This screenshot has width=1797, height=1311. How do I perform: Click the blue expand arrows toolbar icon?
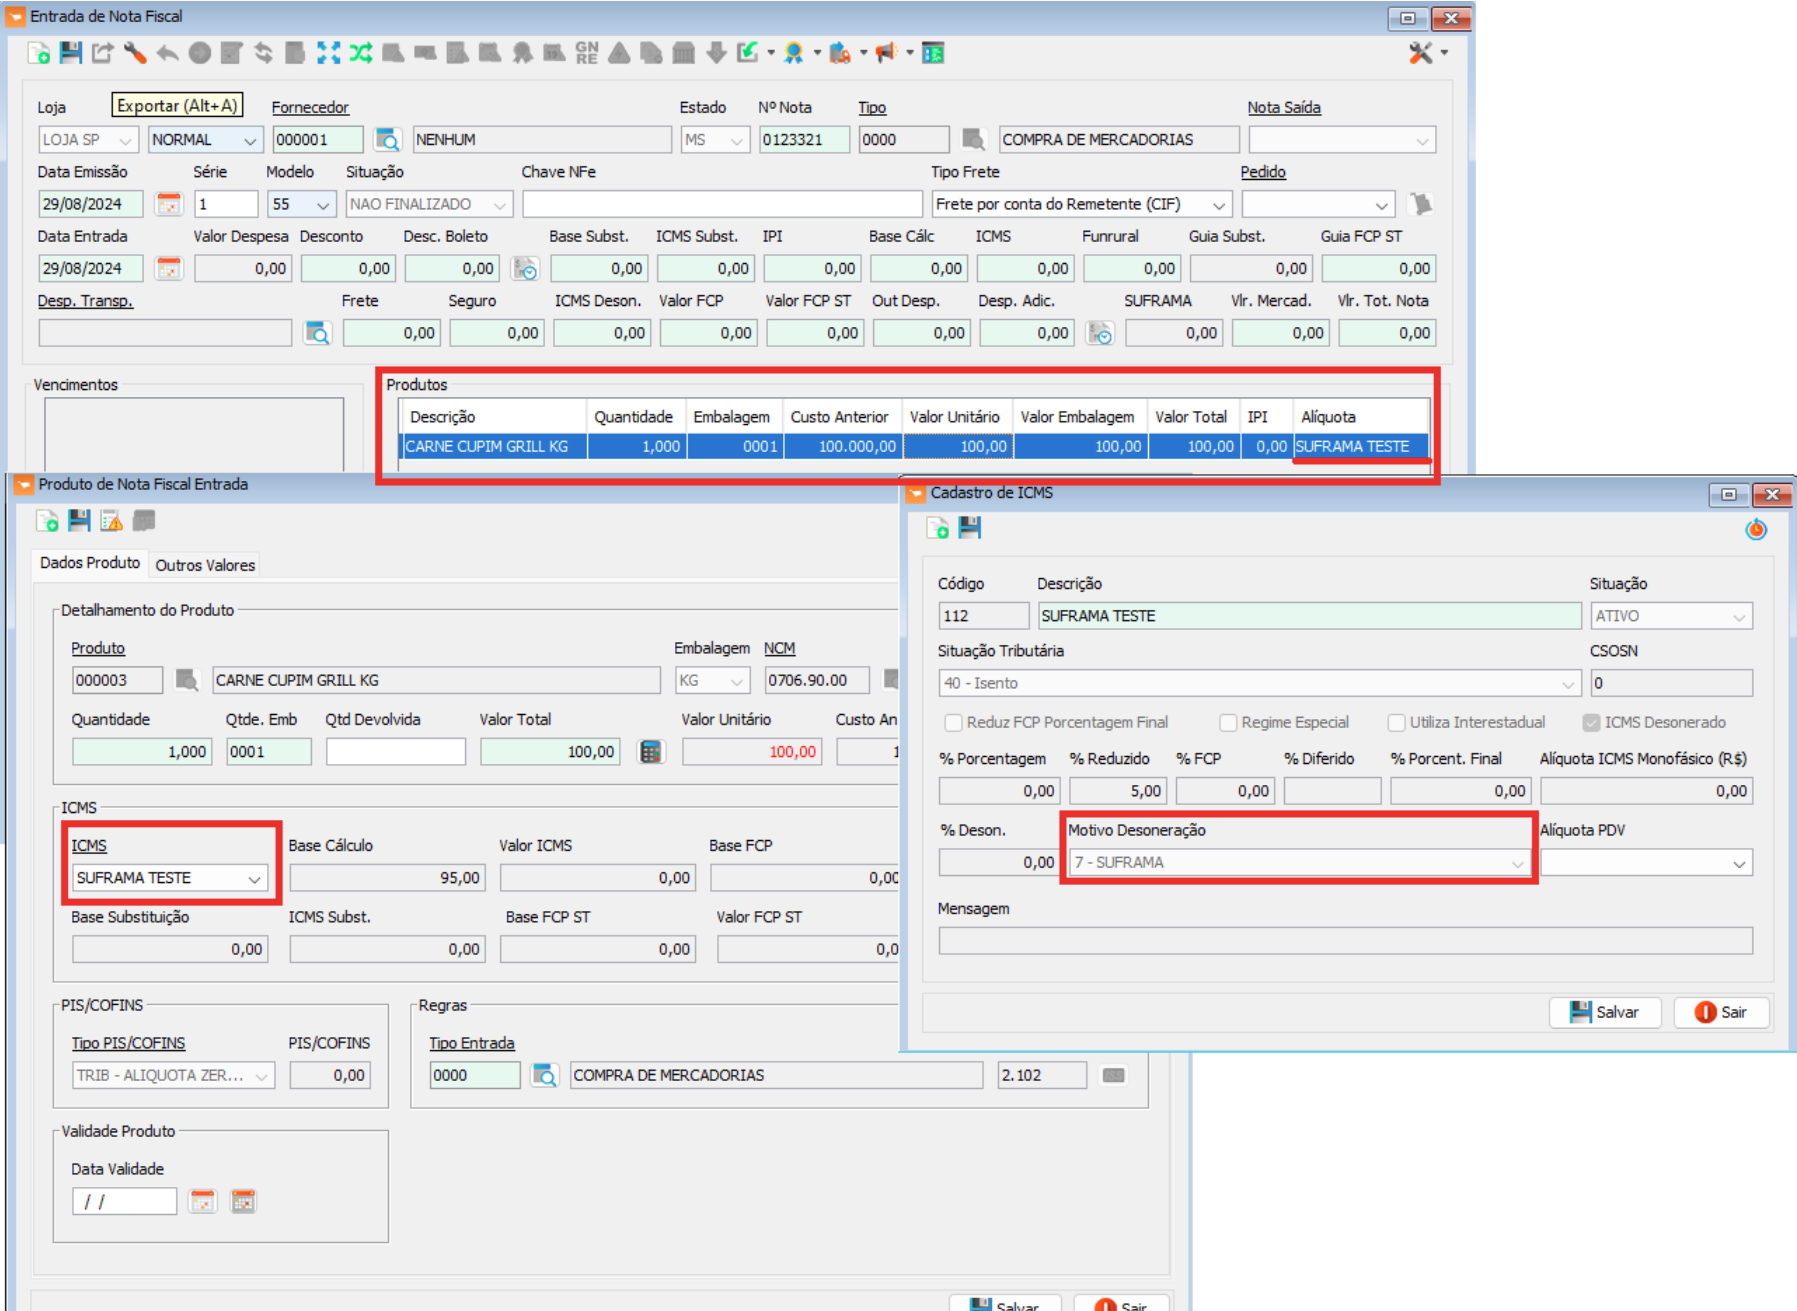328,53
